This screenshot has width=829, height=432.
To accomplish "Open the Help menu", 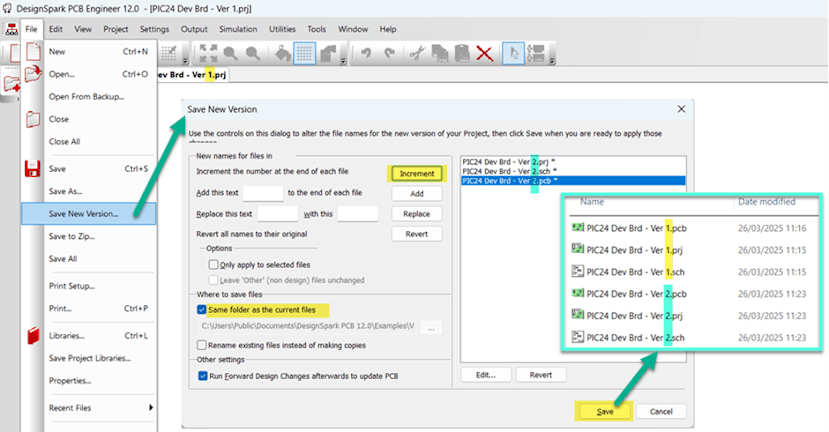I will (x=388, y=29).
